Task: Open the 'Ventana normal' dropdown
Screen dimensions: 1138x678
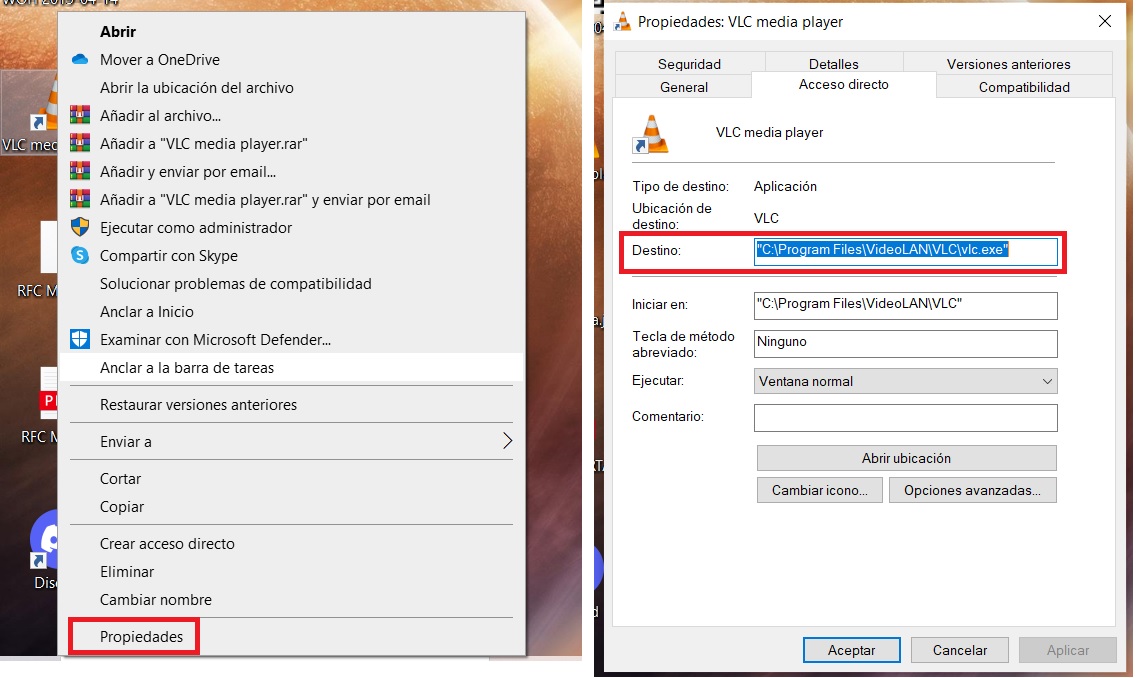Action: (905, 381)
